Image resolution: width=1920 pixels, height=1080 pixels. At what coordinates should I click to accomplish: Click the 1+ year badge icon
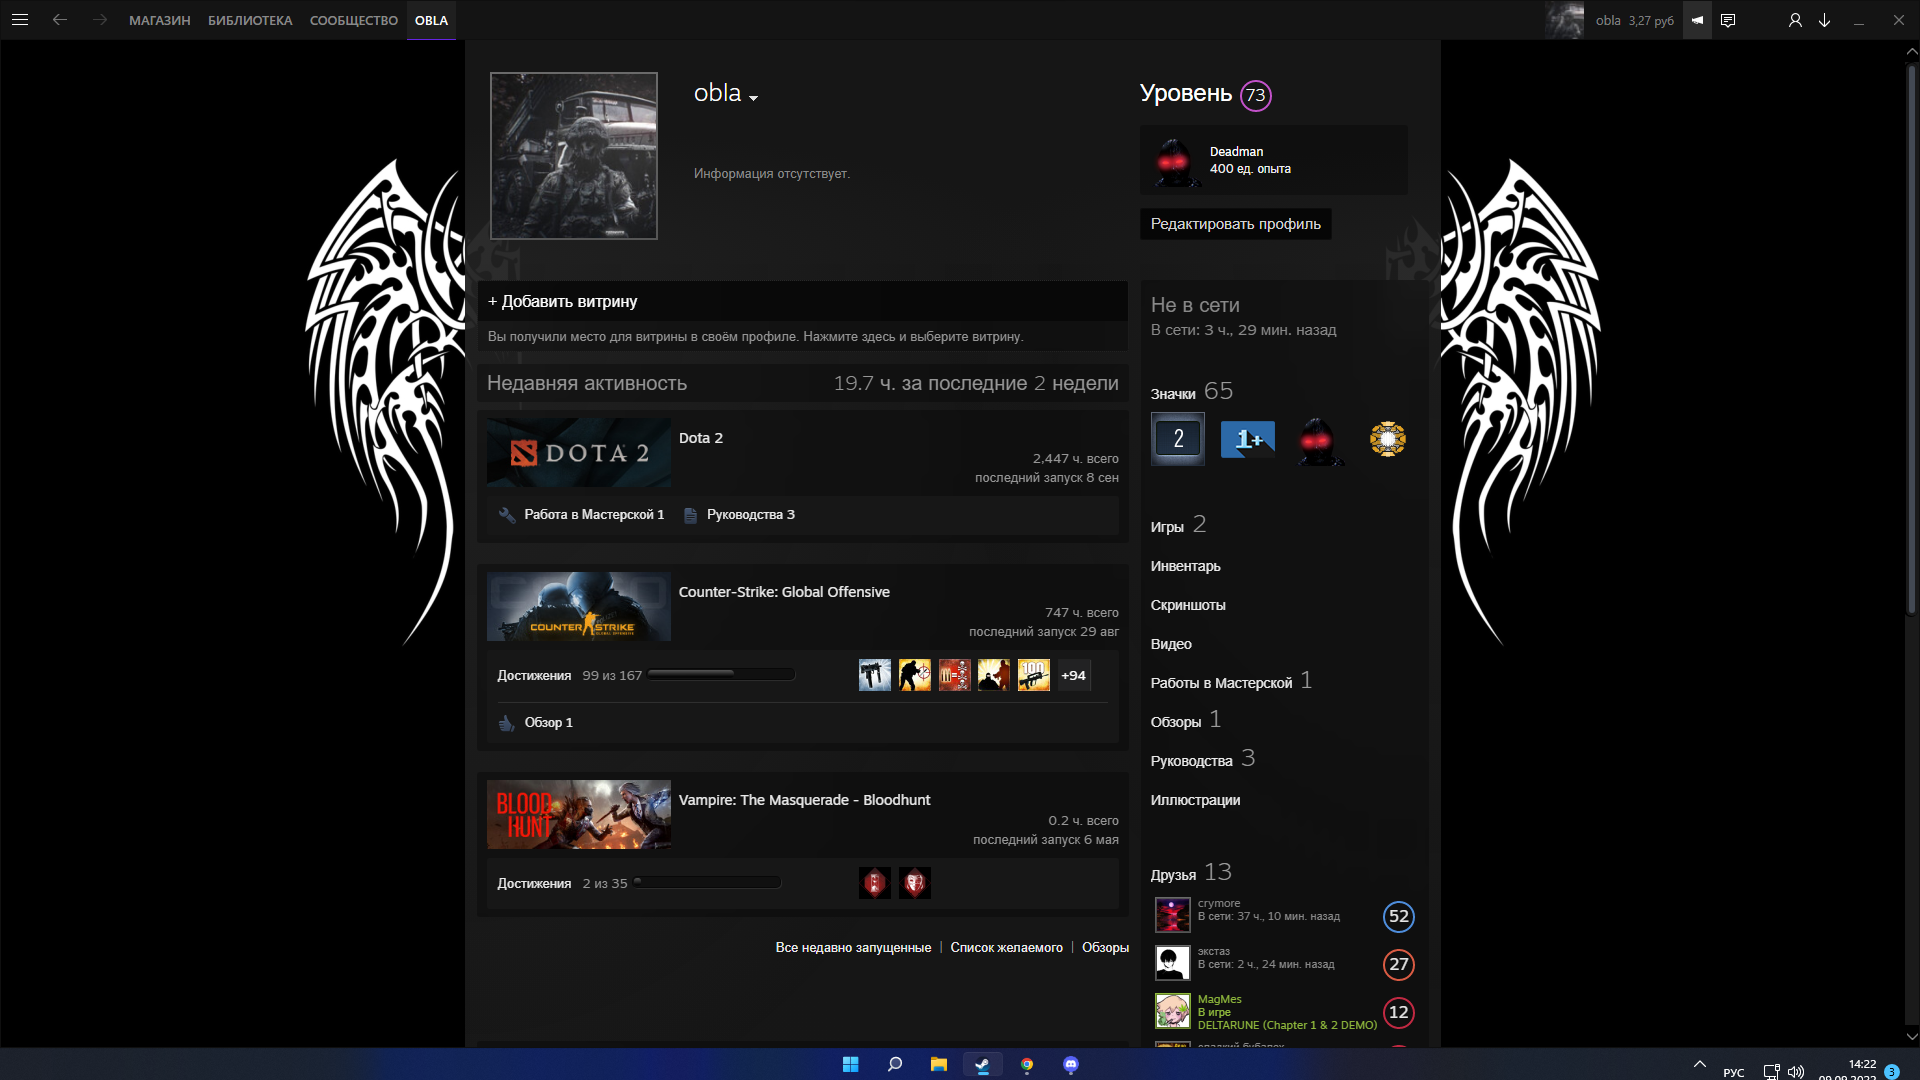click(1249, 439)
